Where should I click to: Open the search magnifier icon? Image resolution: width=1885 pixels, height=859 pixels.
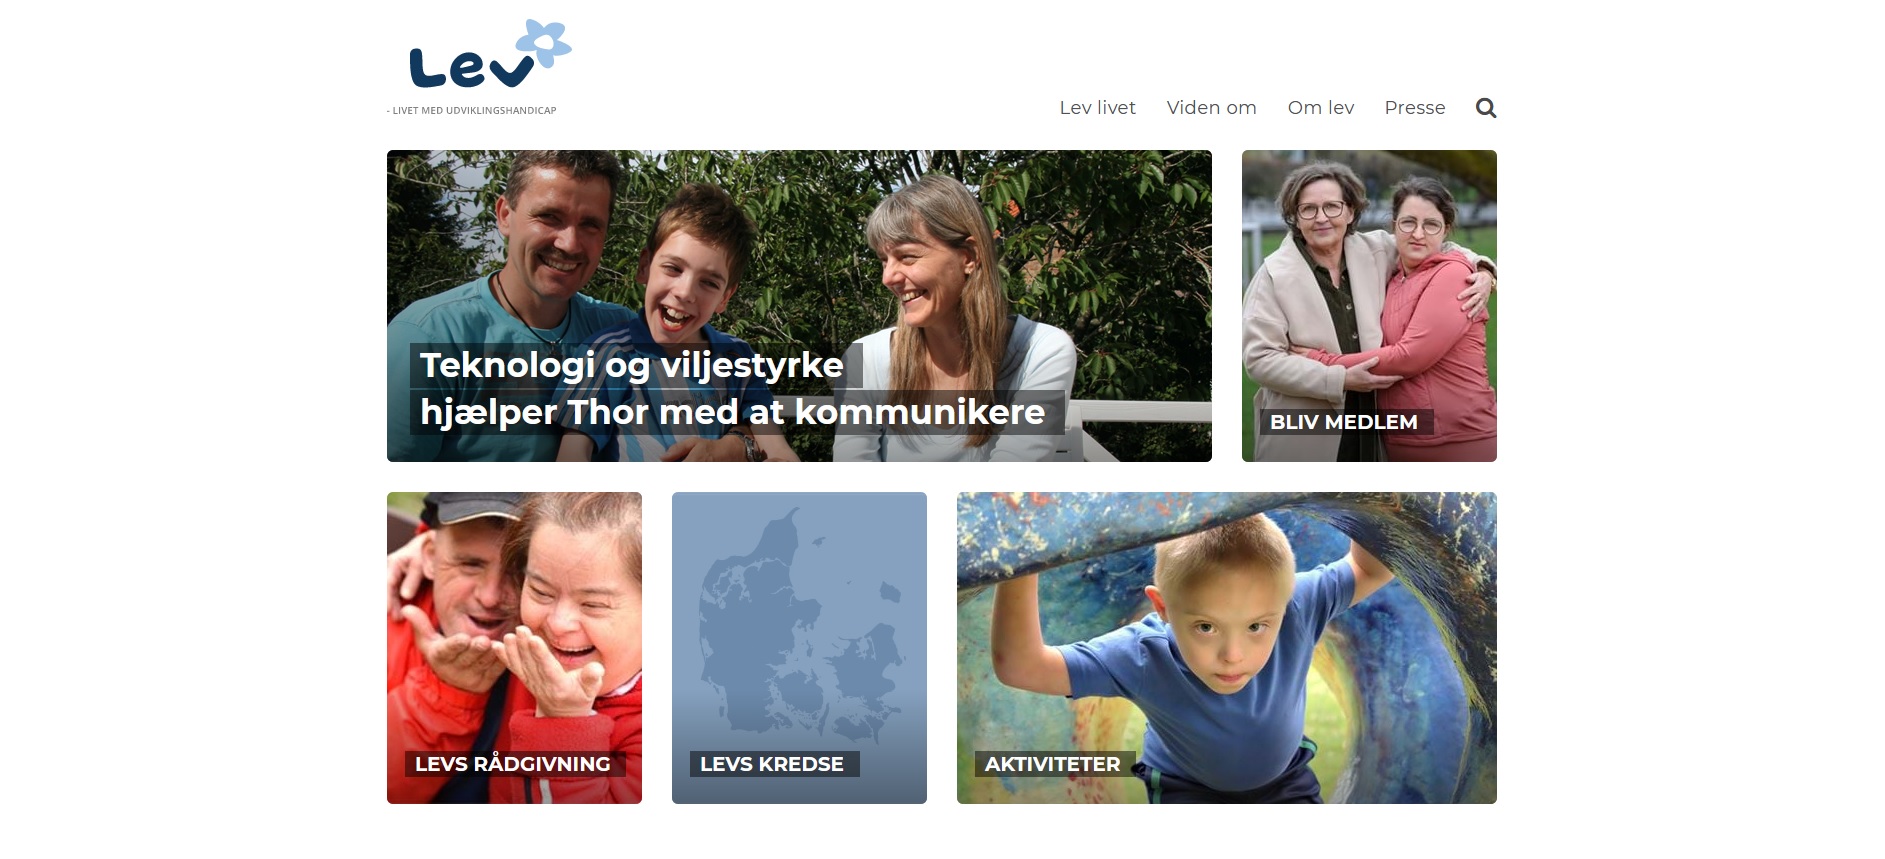[x=1486, y=108]
